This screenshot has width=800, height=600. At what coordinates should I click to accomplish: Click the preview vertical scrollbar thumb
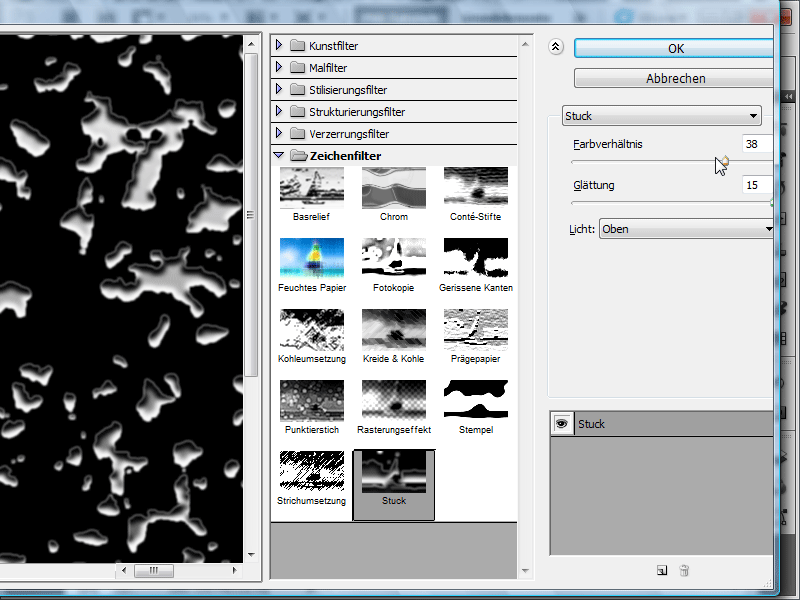(251, 215)
